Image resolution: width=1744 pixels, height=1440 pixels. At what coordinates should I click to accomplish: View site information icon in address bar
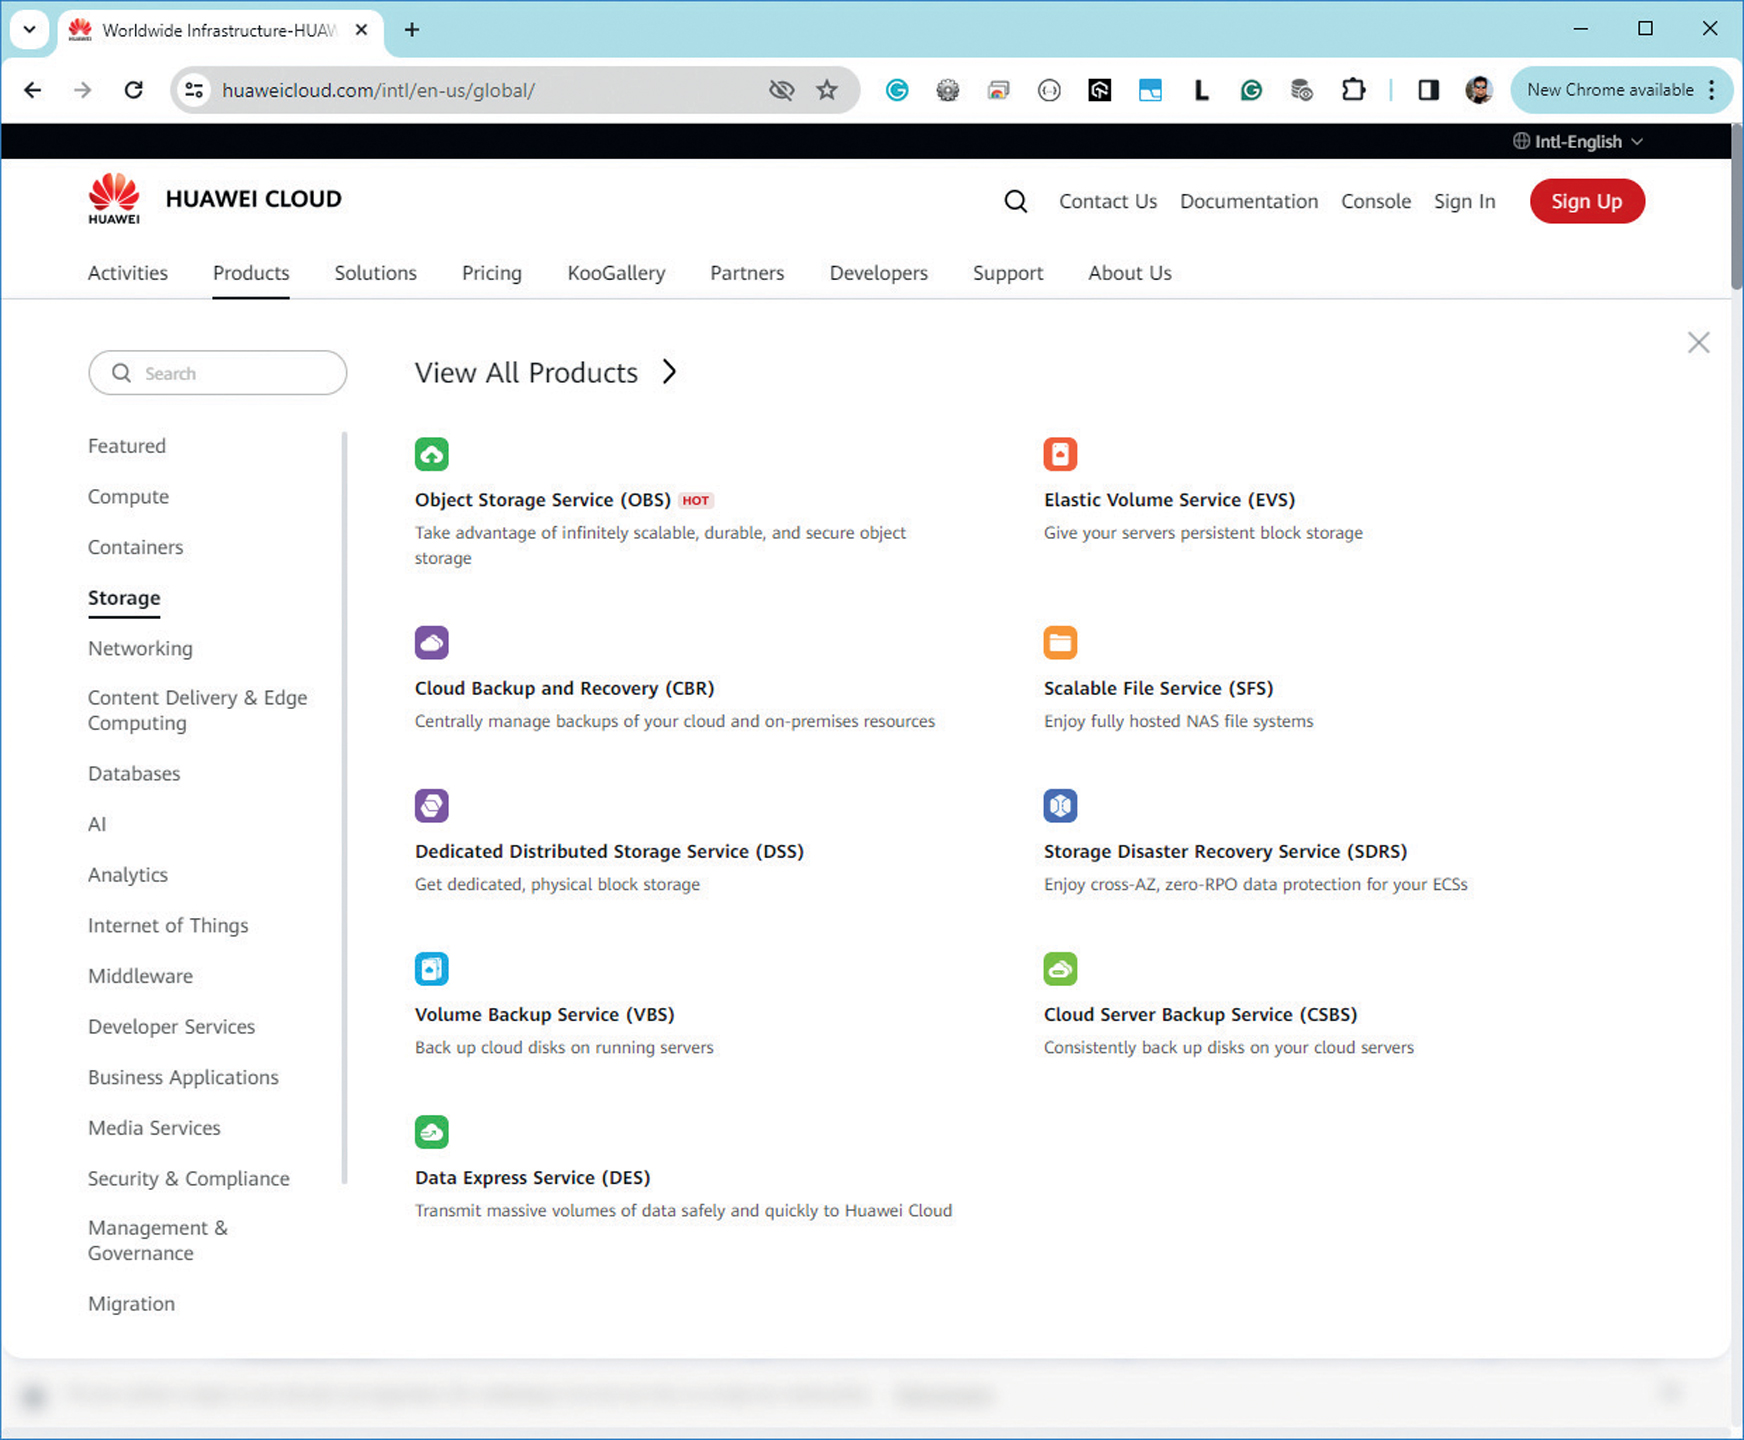coord(194,90)
